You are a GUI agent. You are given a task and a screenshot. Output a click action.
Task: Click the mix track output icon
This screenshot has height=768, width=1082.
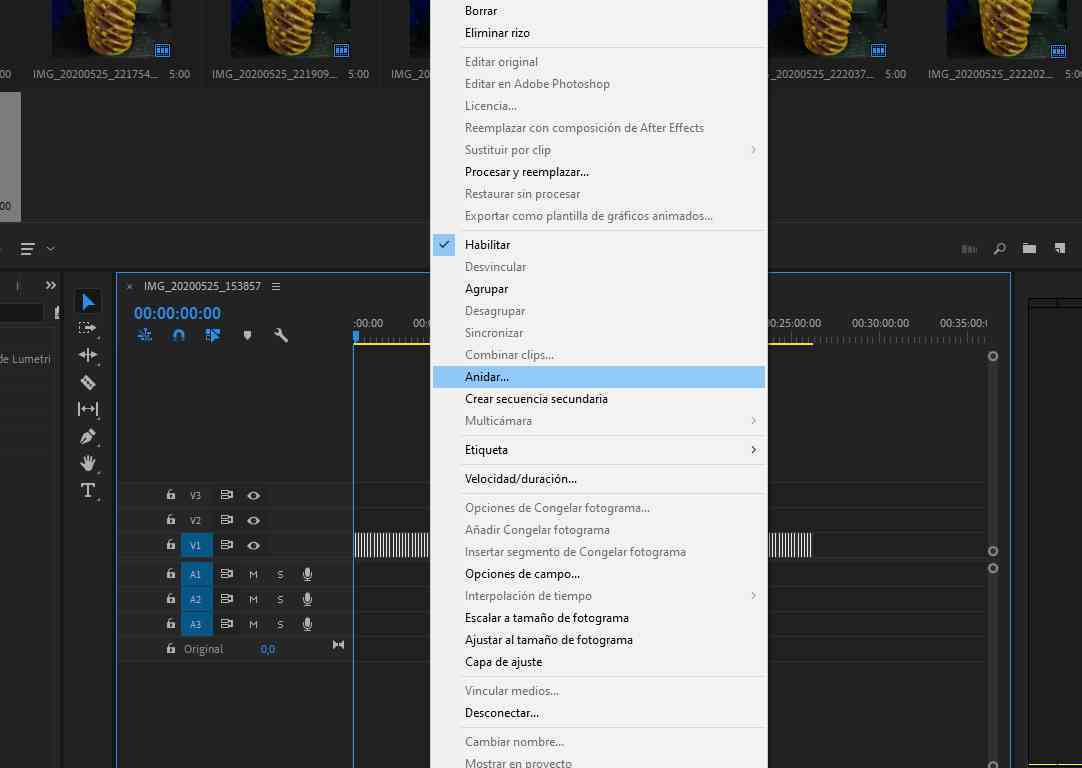[338, 644]
